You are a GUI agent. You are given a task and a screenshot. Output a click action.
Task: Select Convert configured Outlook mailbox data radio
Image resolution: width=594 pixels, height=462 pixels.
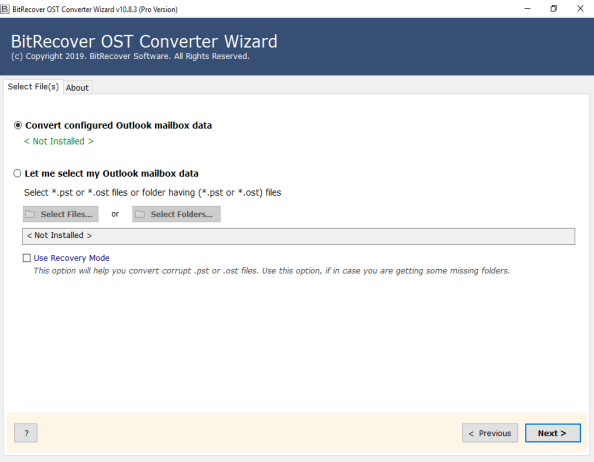(x=18, y=125)
